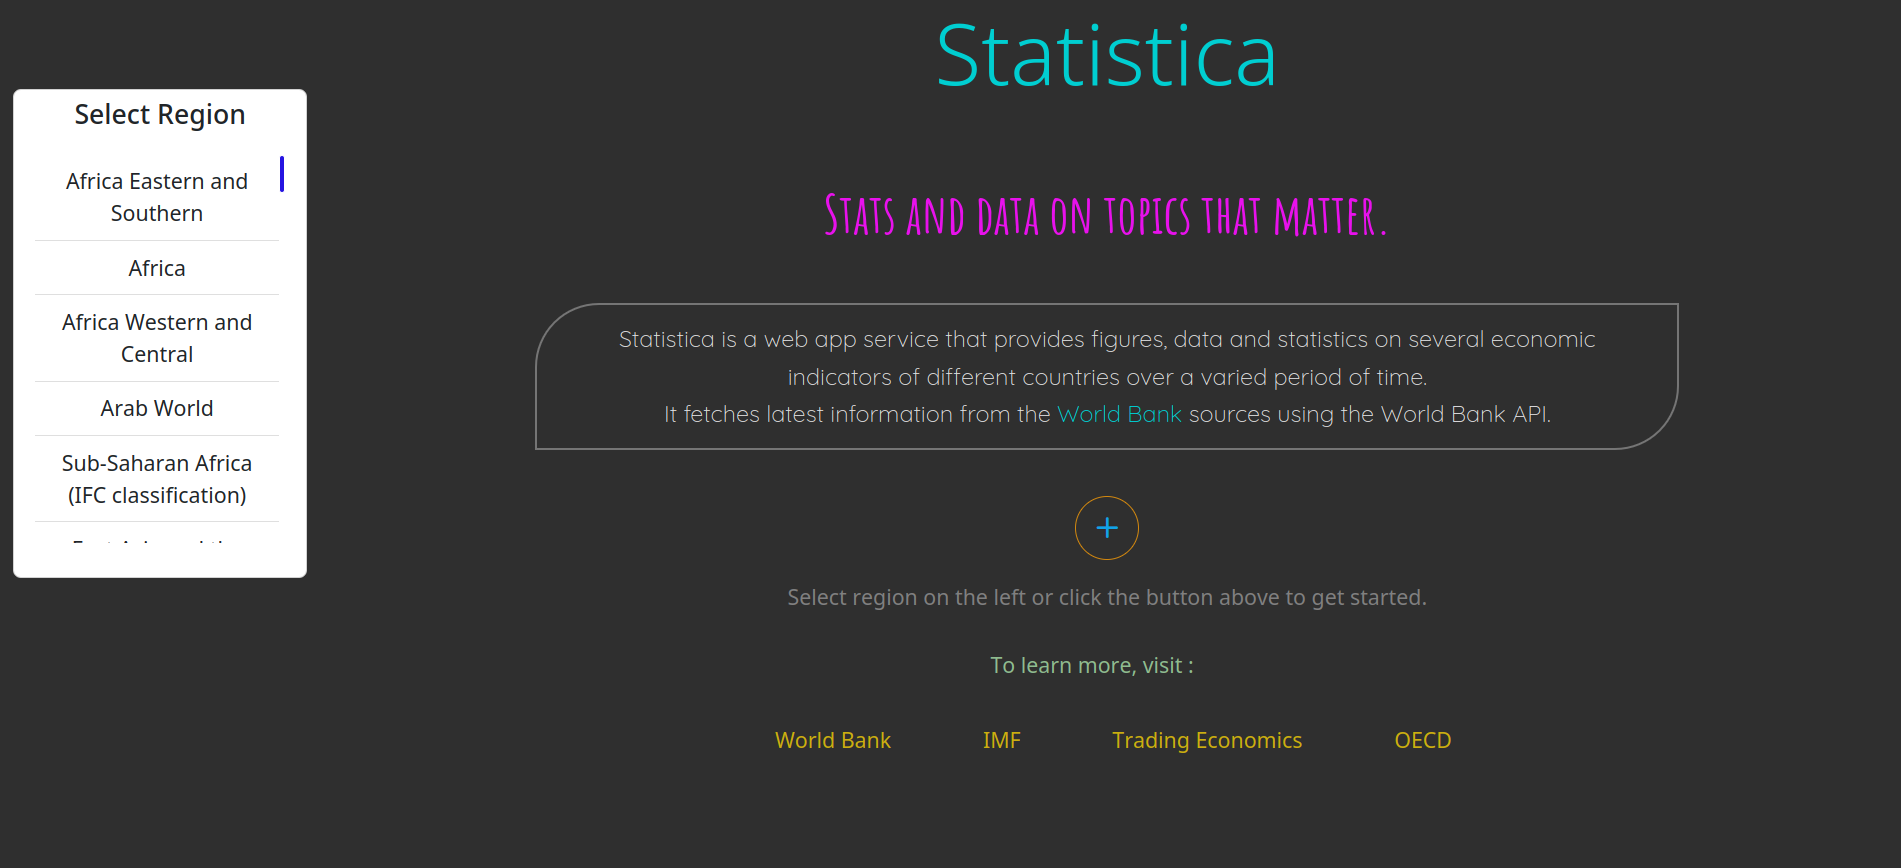Select the Africa region
This screenshot has height=868, width=1901.
pos(156,267)
